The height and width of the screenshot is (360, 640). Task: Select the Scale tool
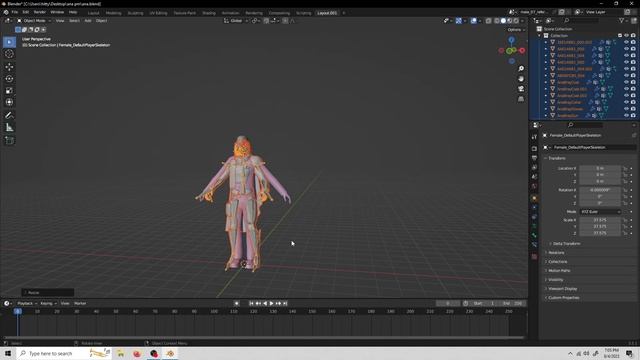click(x=9, y=91)
